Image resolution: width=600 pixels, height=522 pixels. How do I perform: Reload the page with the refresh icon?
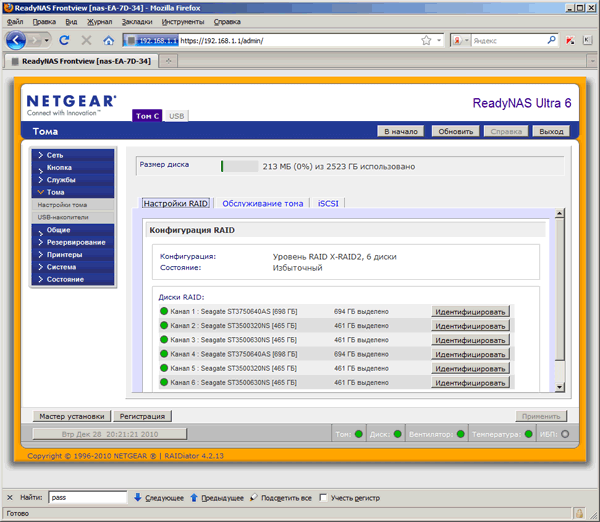tap(64, 40)
